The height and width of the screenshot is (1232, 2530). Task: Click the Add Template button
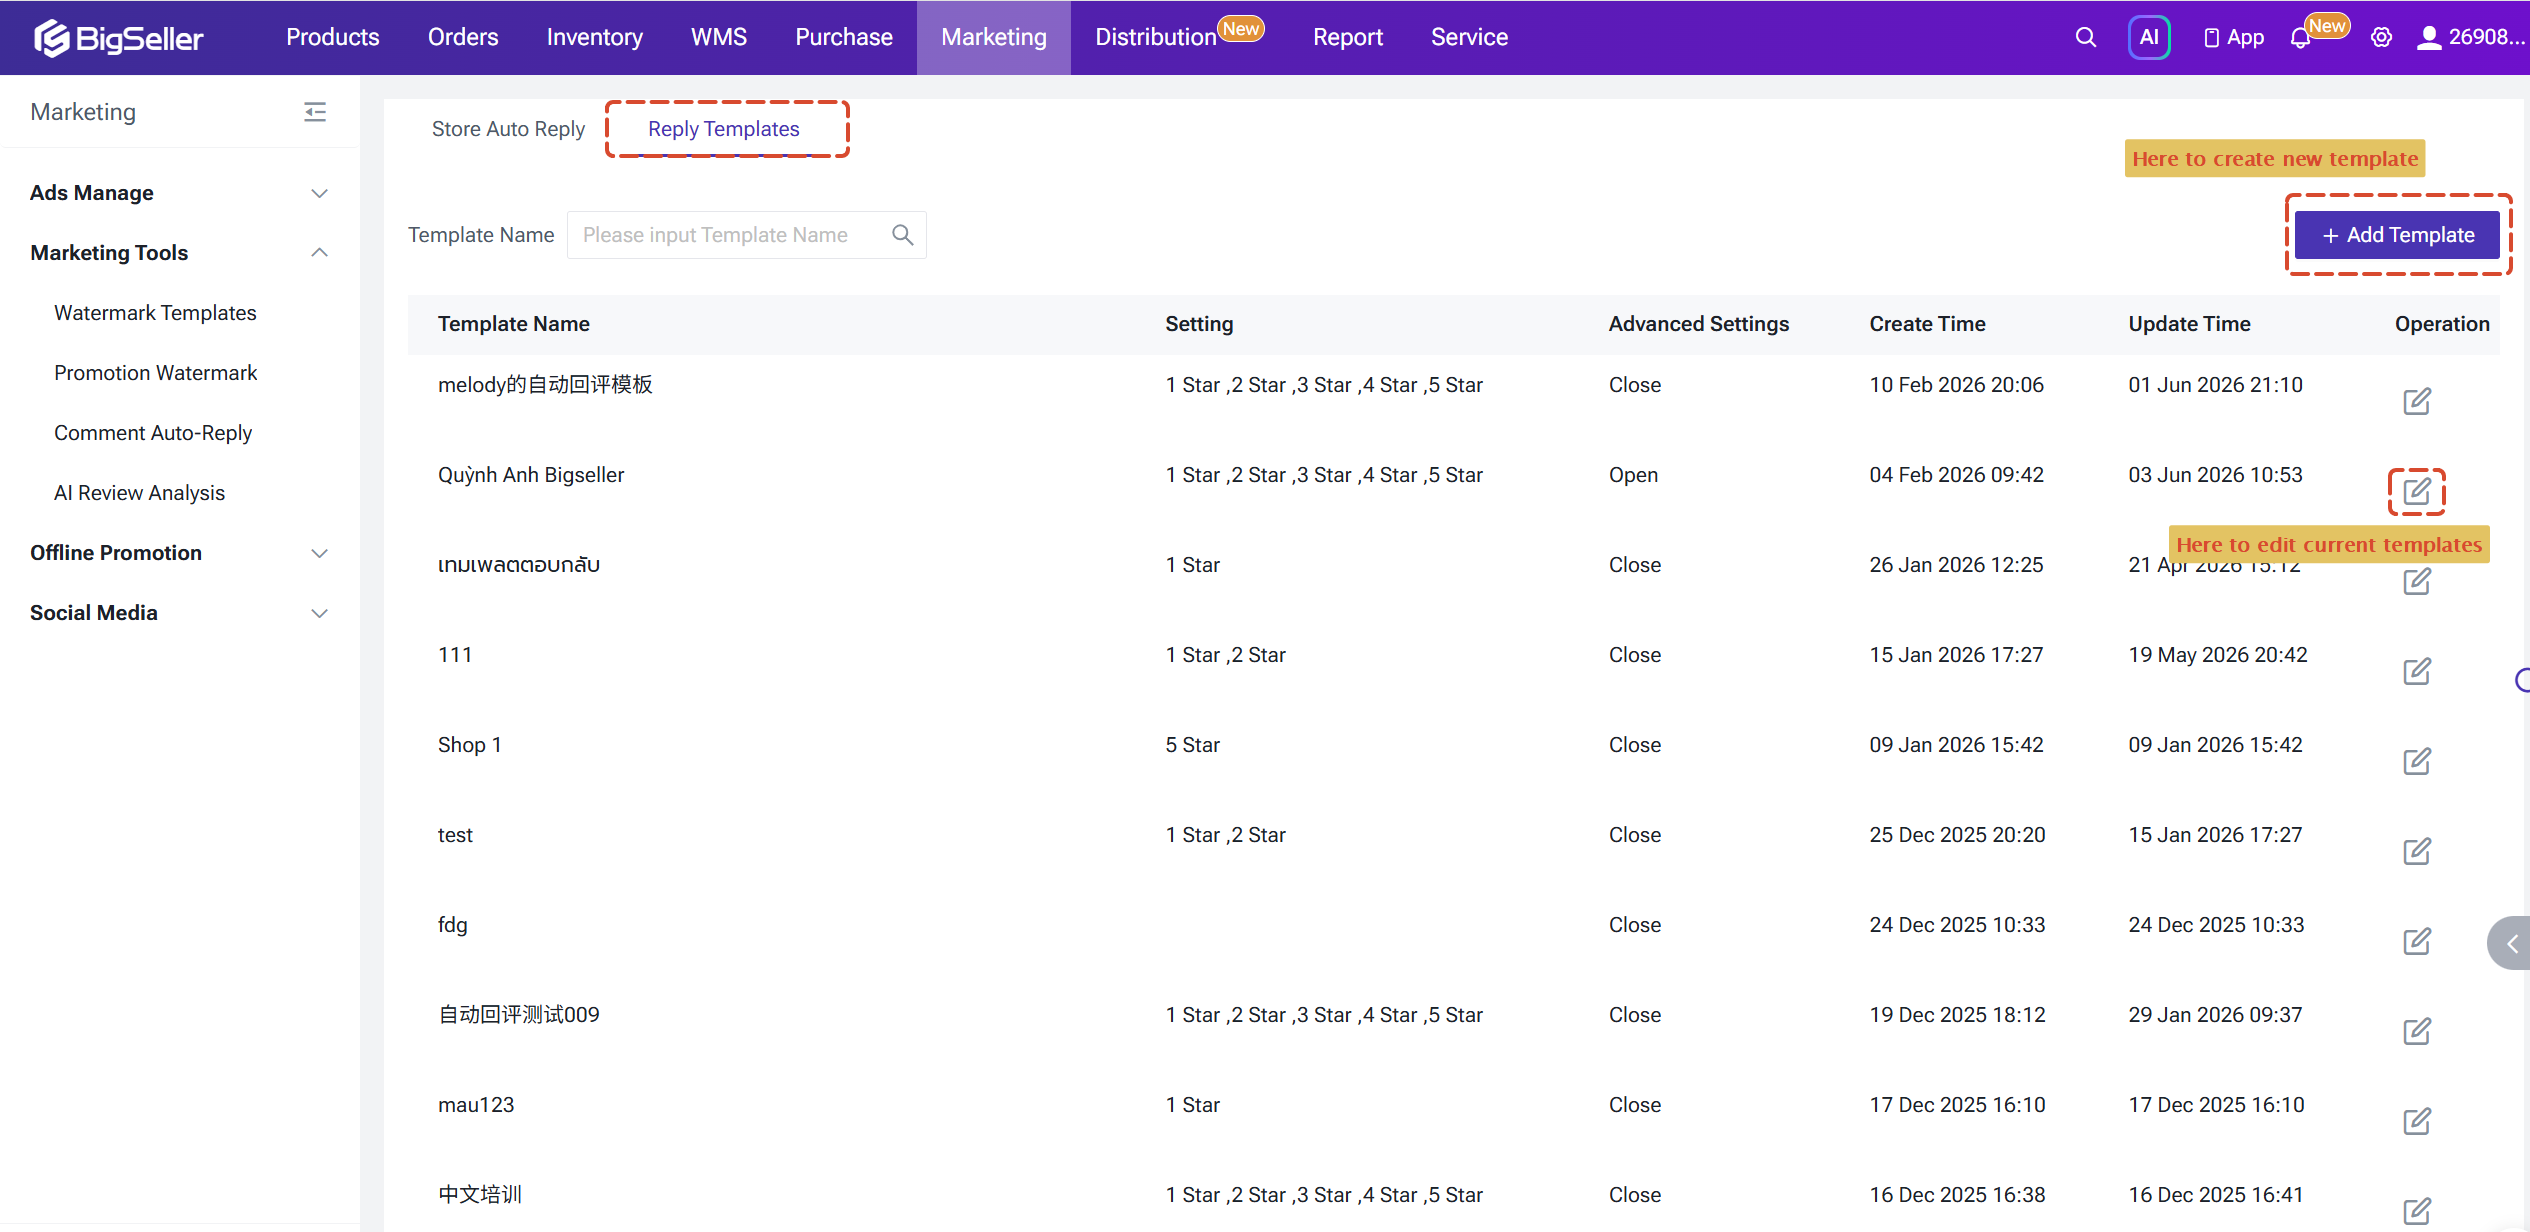click(x=2397, y=235)
